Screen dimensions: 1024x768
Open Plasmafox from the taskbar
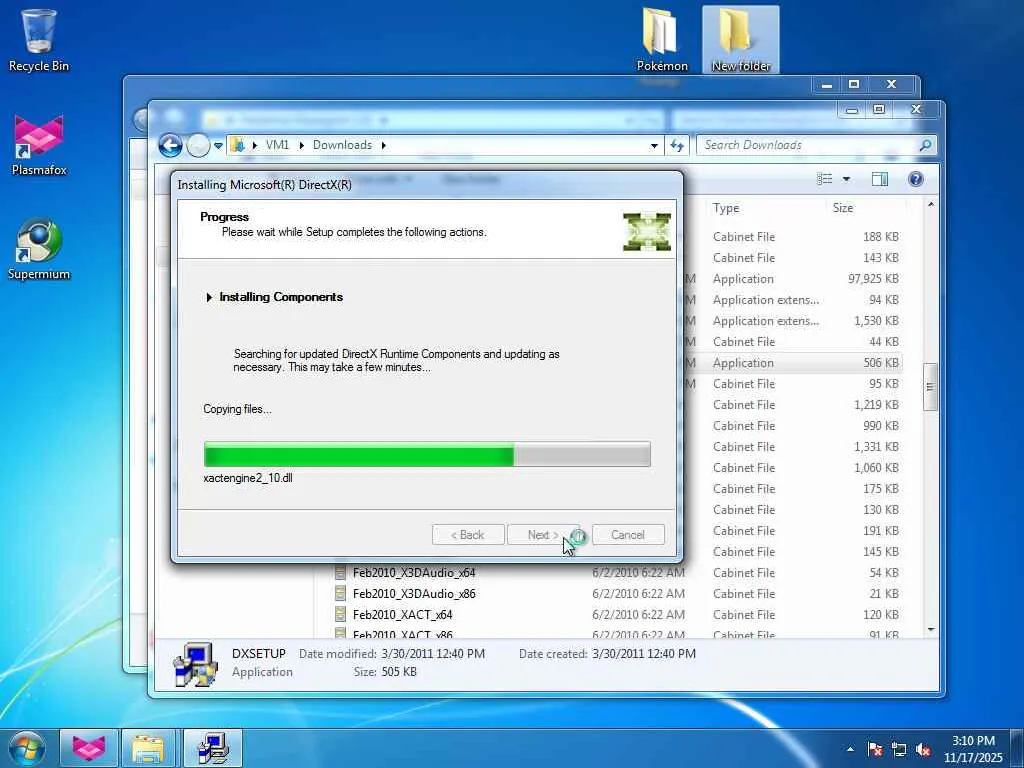(89, 748)
